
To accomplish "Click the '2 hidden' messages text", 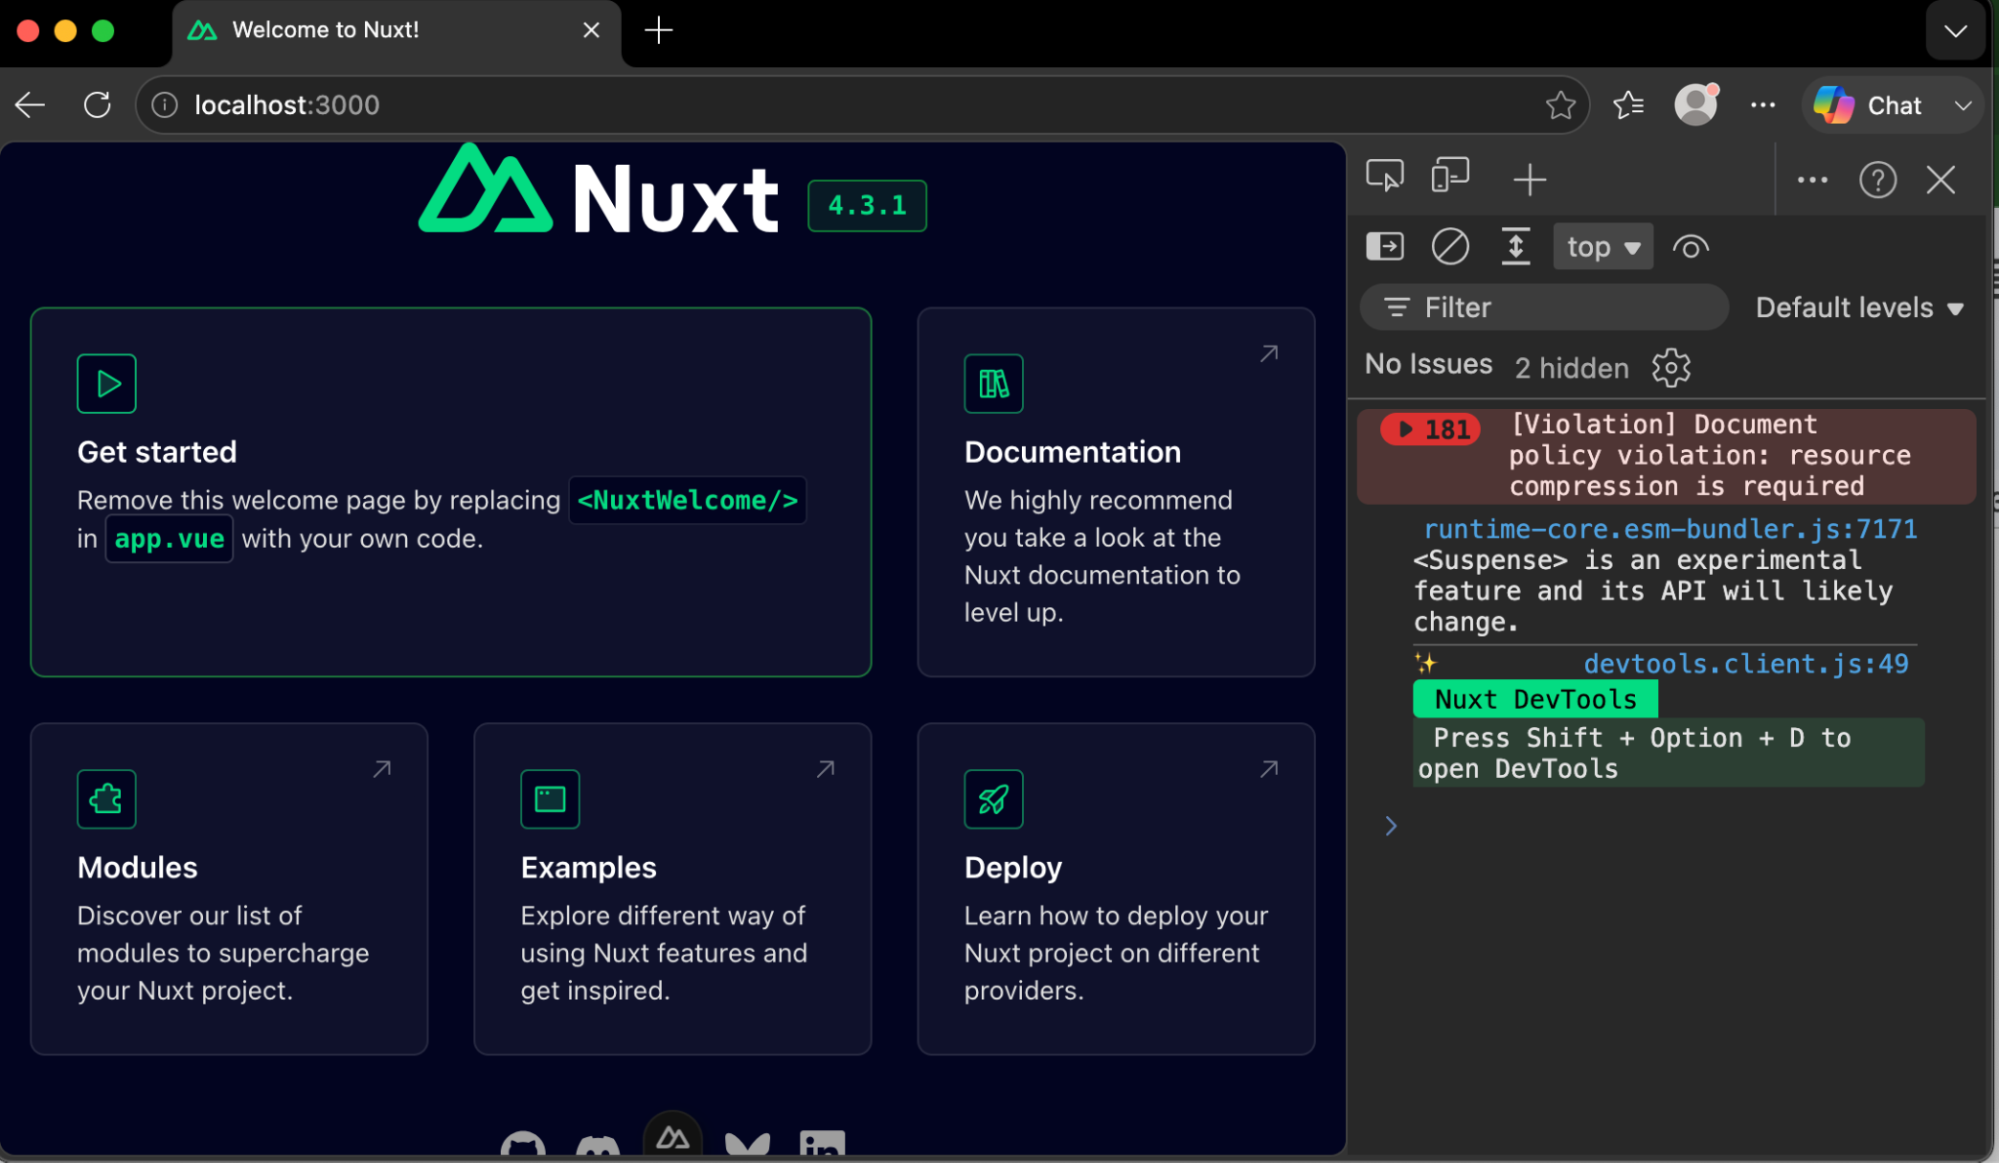I will [1571, 368].
